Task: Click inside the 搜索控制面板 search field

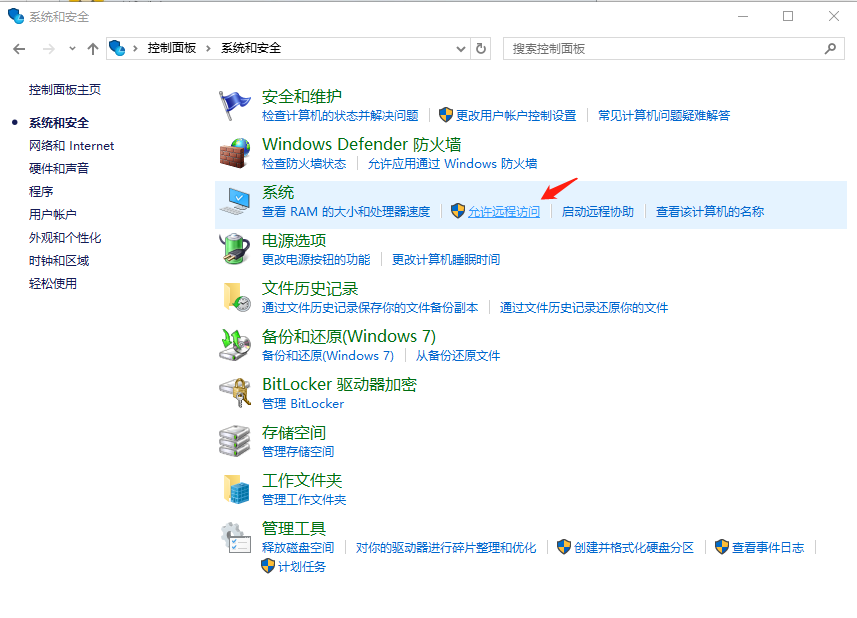Action: (650, 48)
